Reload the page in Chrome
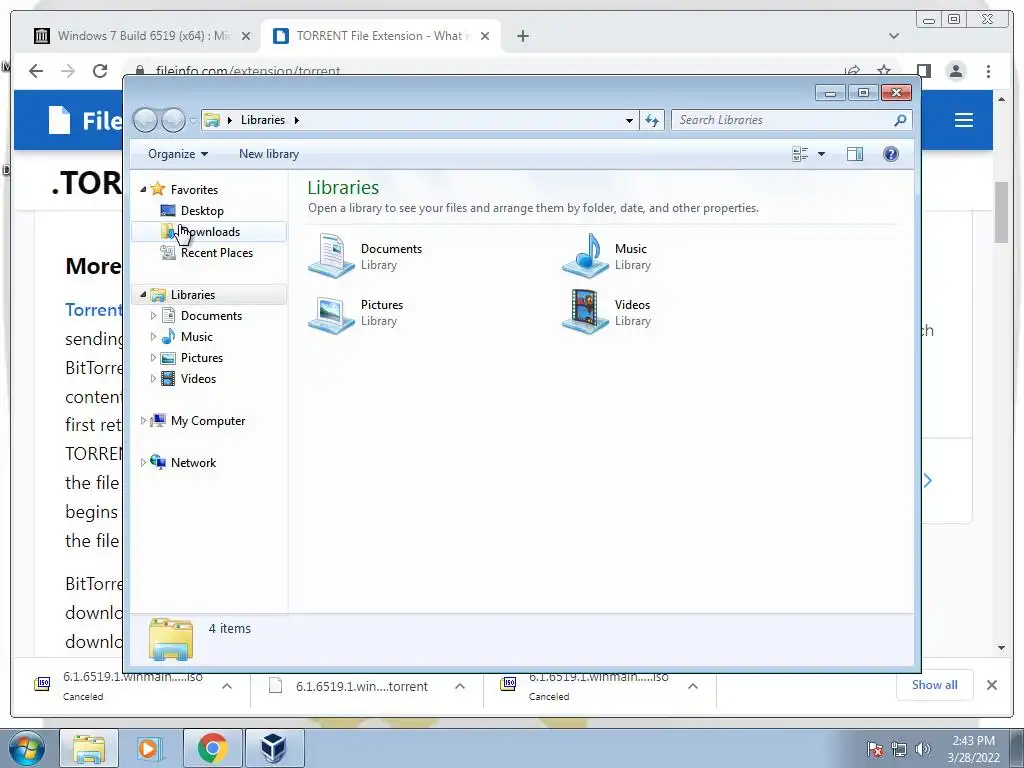This screenshot has width=1024, height=768. (100, 71)
